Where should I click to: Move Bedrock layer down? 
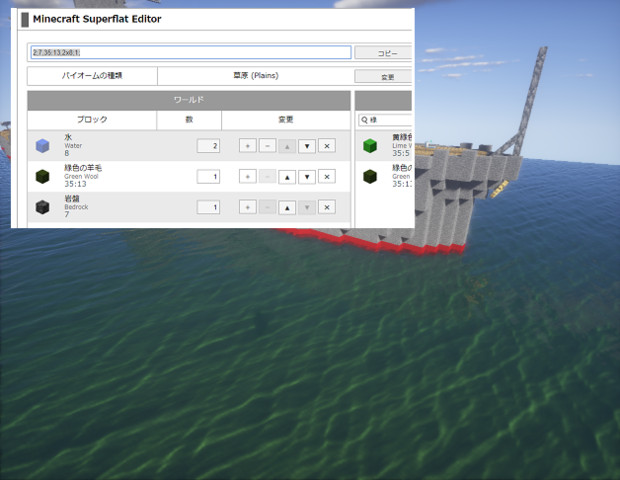307,208
